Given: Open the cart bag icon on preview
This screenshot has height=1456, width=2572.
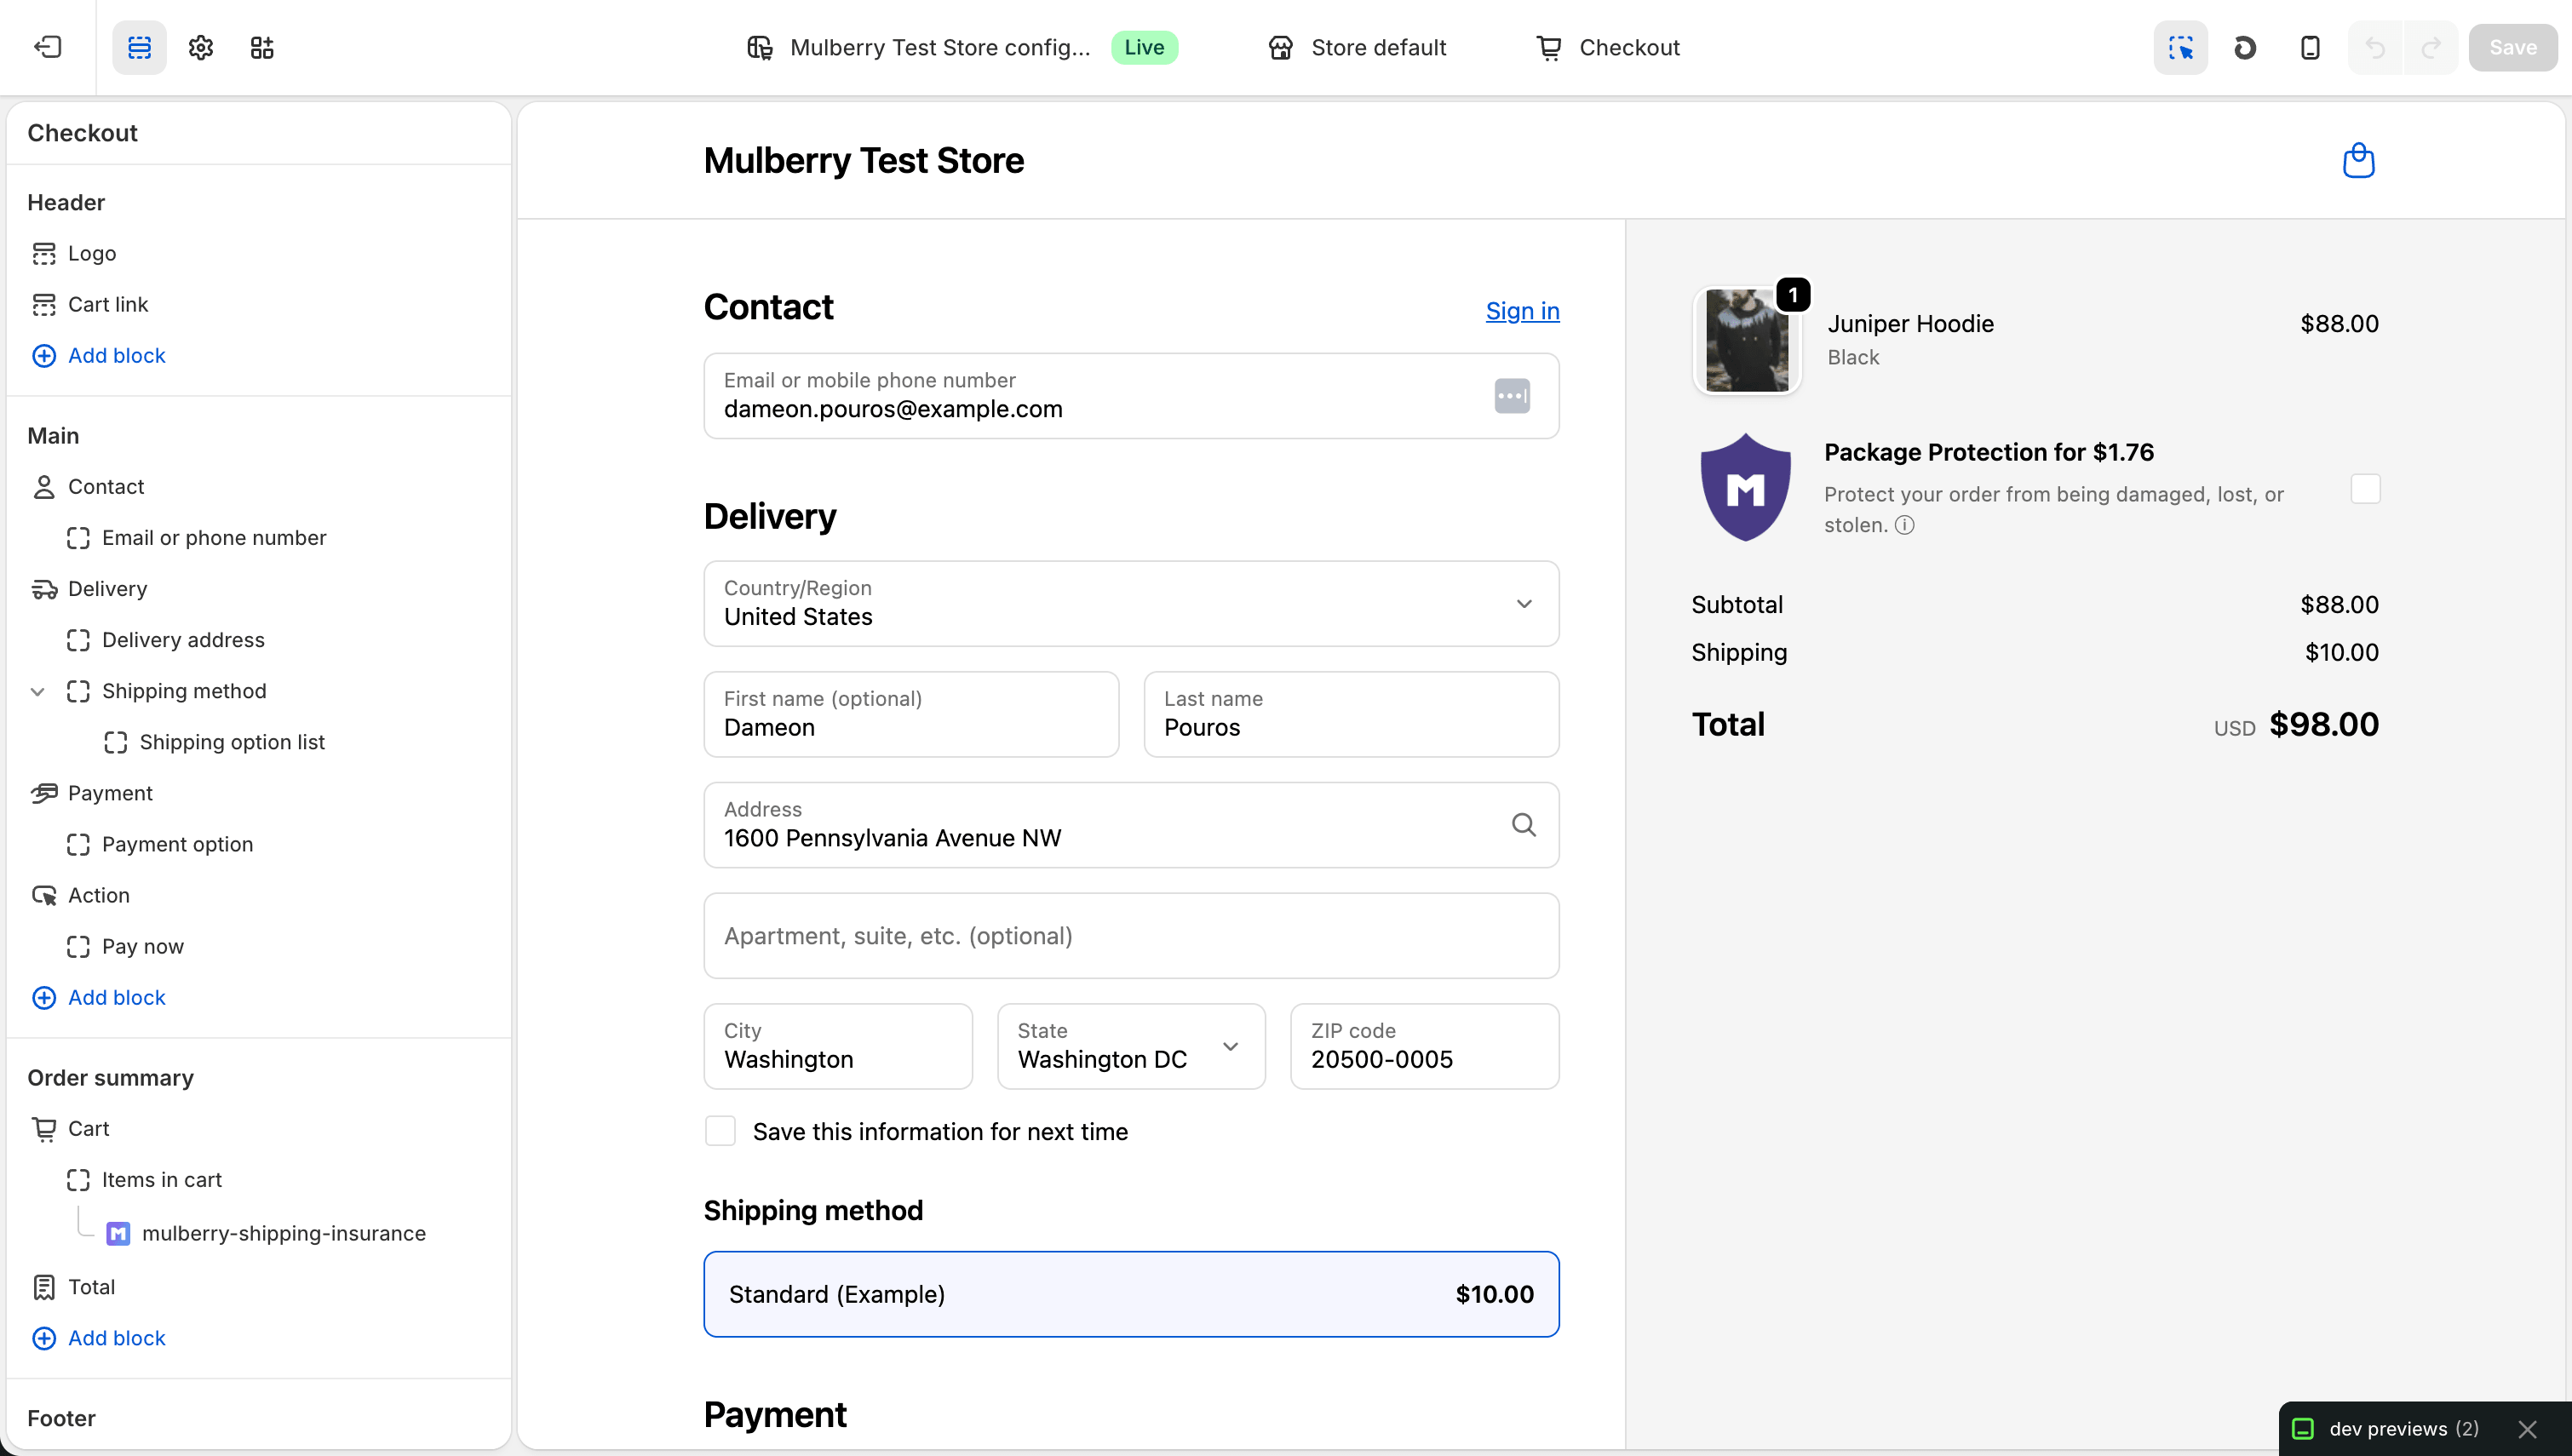Looking at the screenshot, I should (2358, 160).
